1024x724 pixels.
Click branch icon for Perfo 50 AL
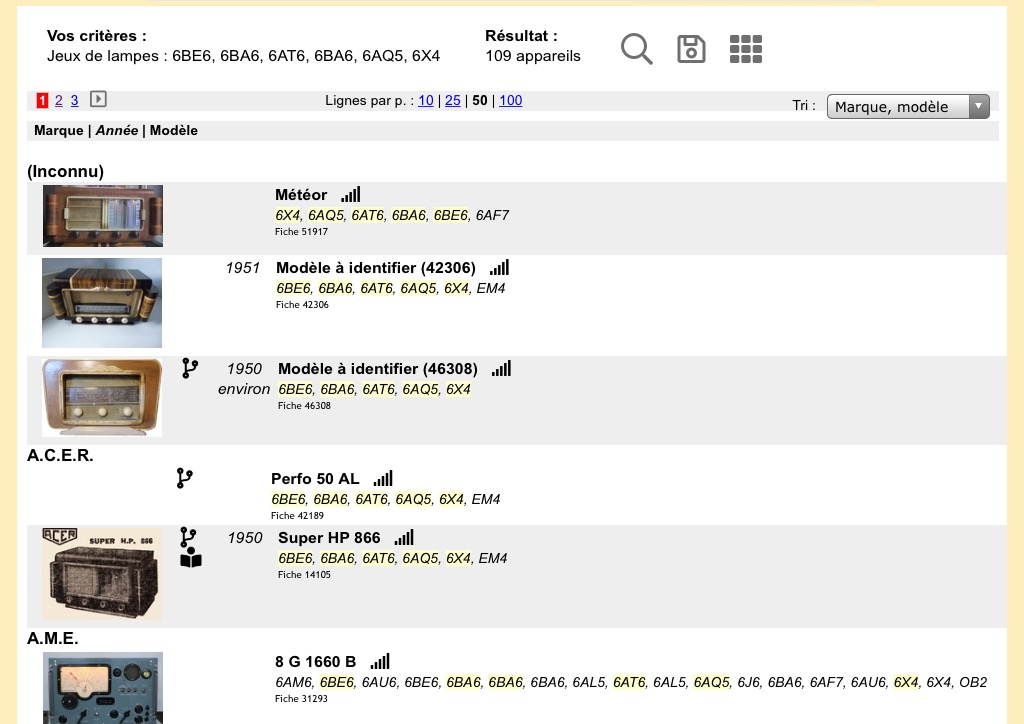(184, 478)
